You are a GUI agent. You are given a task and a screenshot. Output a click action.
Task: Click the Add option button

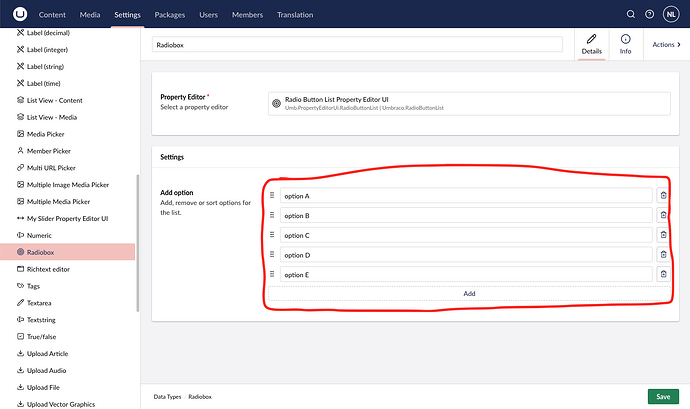[469, 293]
